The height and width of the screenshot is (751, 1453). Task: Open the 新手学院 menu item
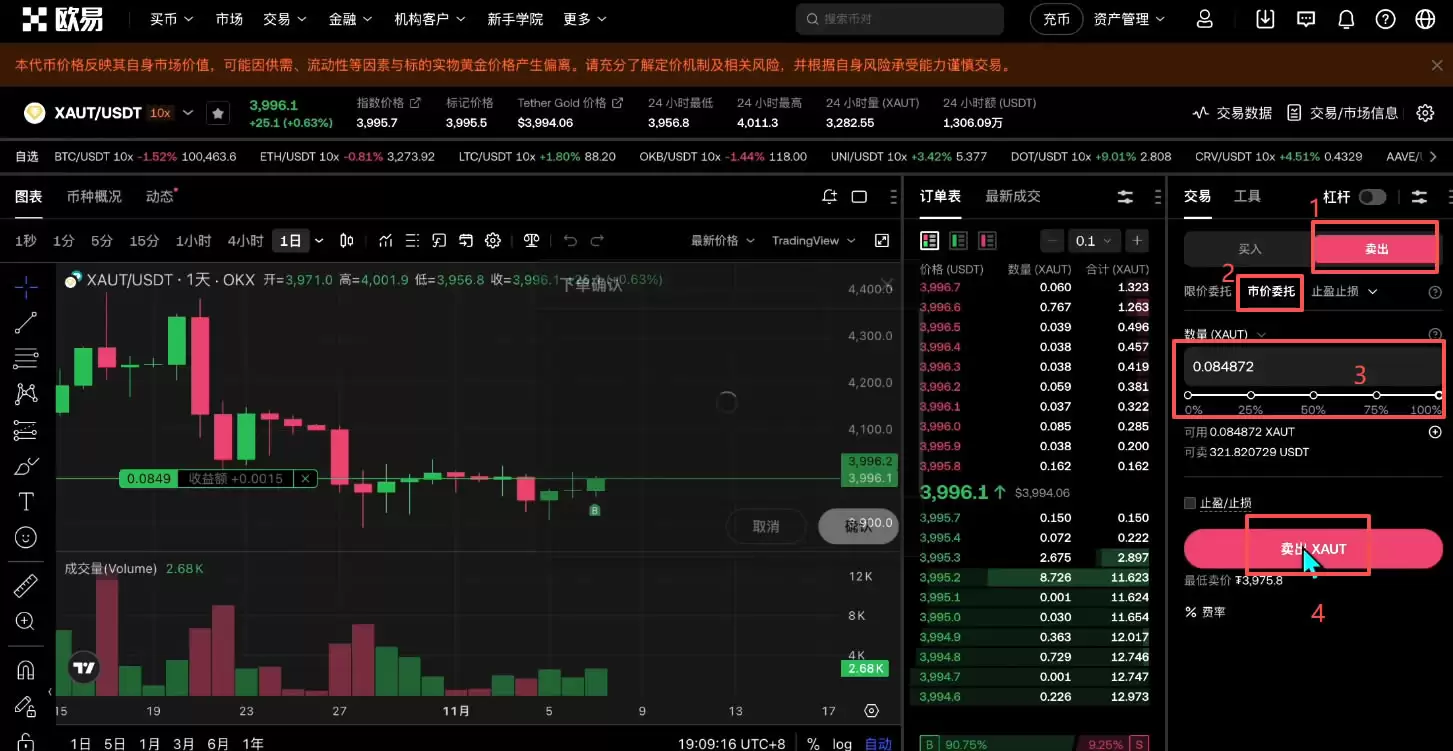(x=515, y=18)
